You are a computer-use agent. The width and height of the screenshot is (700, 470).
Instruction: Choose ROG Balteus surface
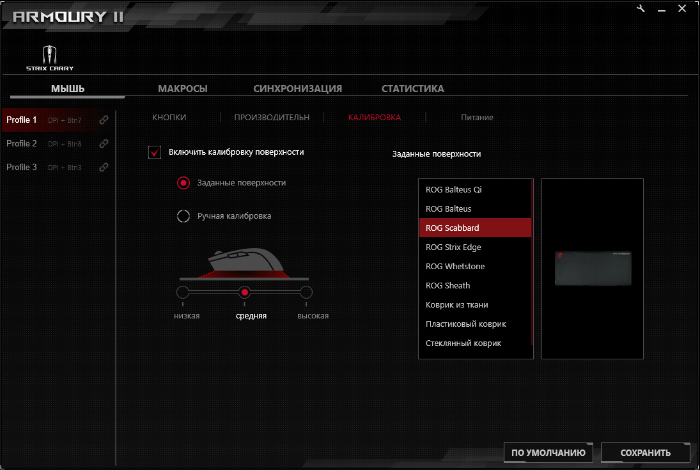point(475,209)
